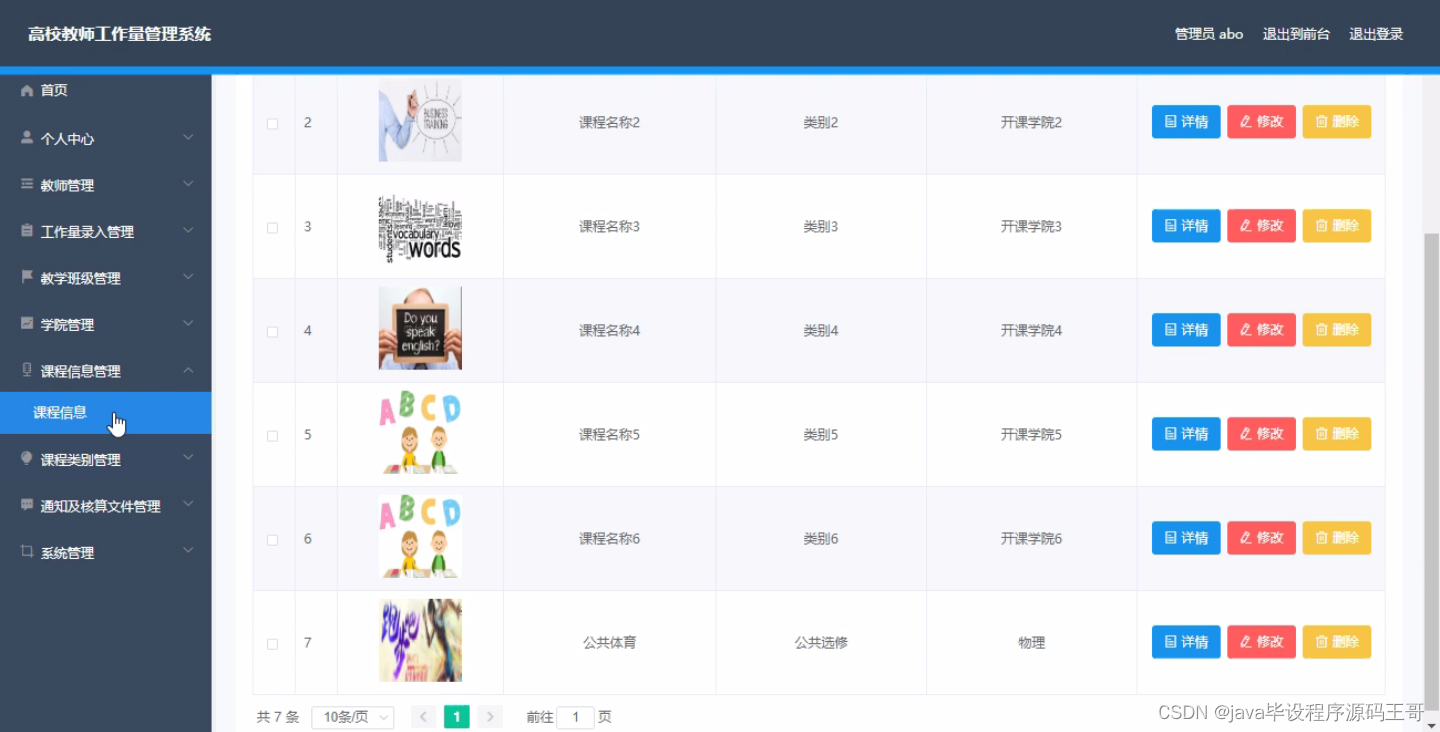The width and height of the screenshot is (1440, 732).
Task: Select page 1 in pagination
Action: (x=457, y=717)
